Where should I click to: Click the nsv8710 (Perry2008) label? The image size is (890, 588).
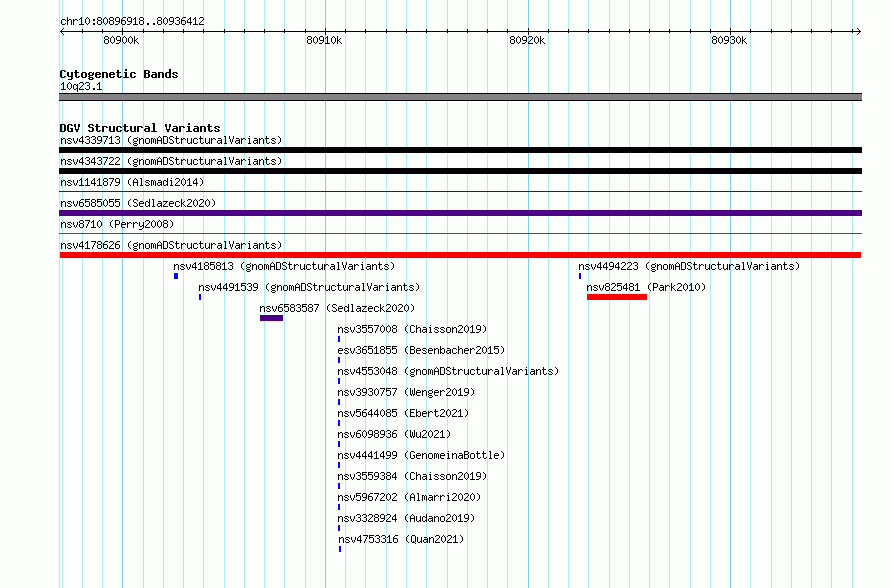pyautogui.click(x=117, y=224)
